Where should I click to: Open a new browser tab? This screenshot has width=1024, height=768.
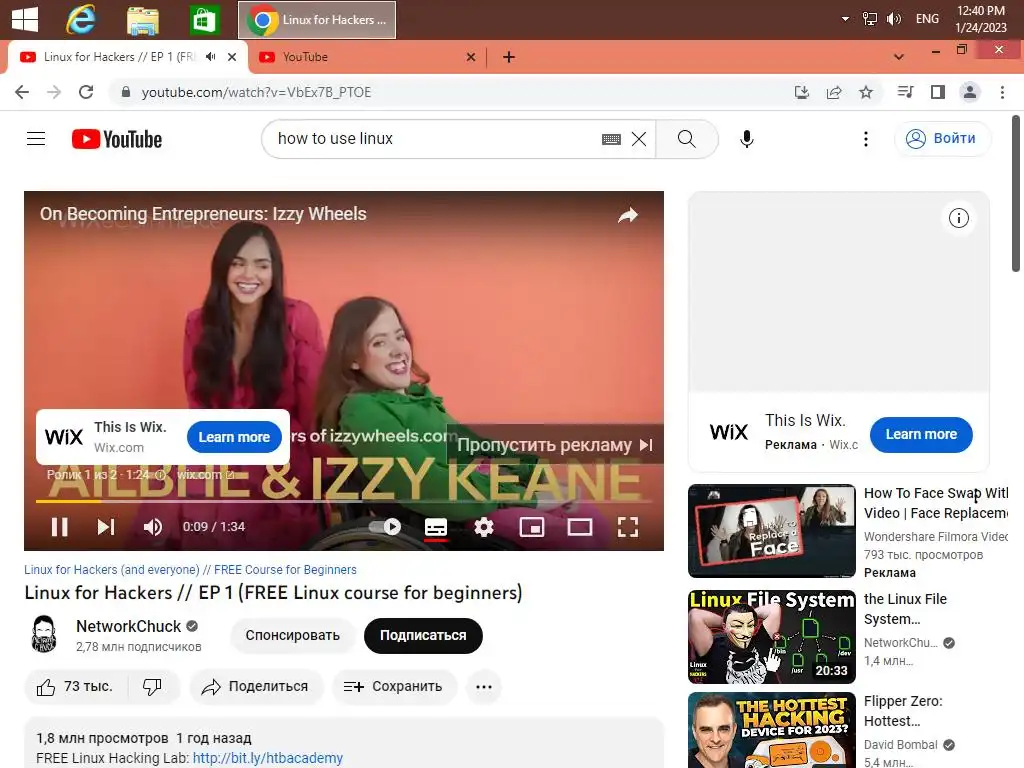point(509,57)
